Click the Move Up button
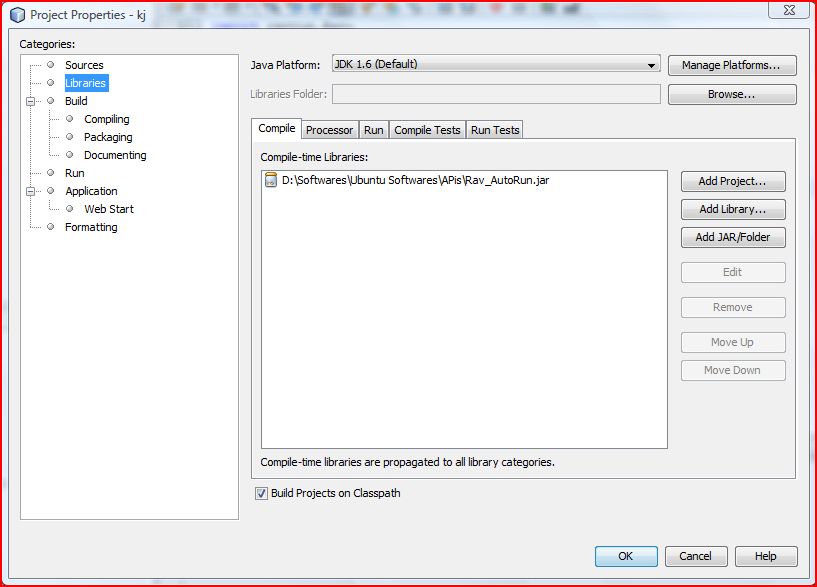Screen dimensions: 817x587 click(x=733, y=342)
